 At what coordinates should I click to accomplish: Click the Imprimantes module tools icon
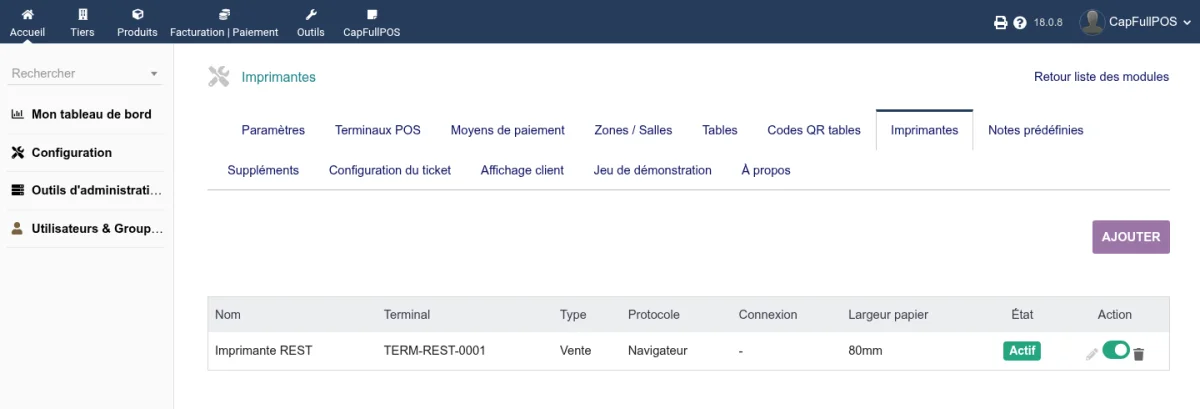[x=219, y=76]
